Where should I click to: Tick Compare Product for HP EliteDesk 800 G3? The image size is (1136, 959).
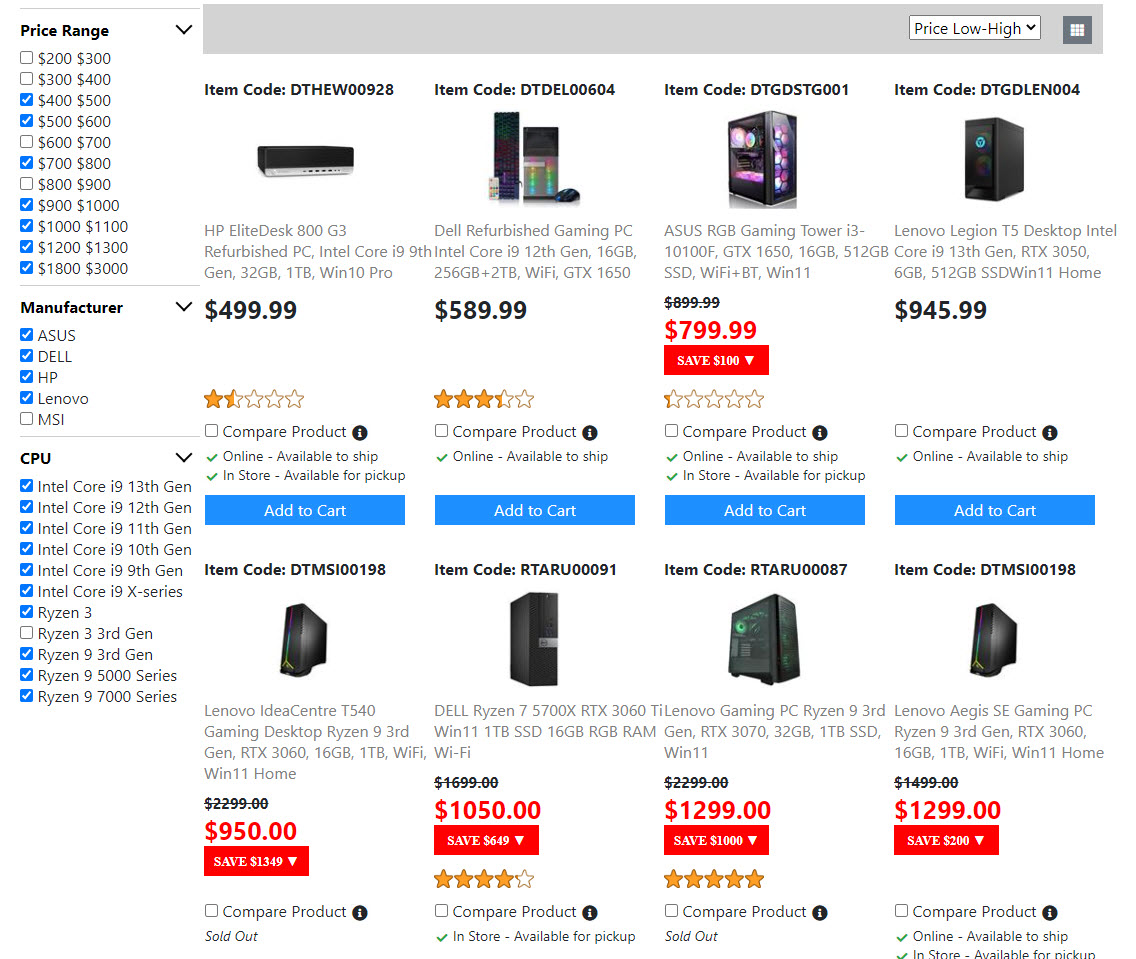pos(212,431)
